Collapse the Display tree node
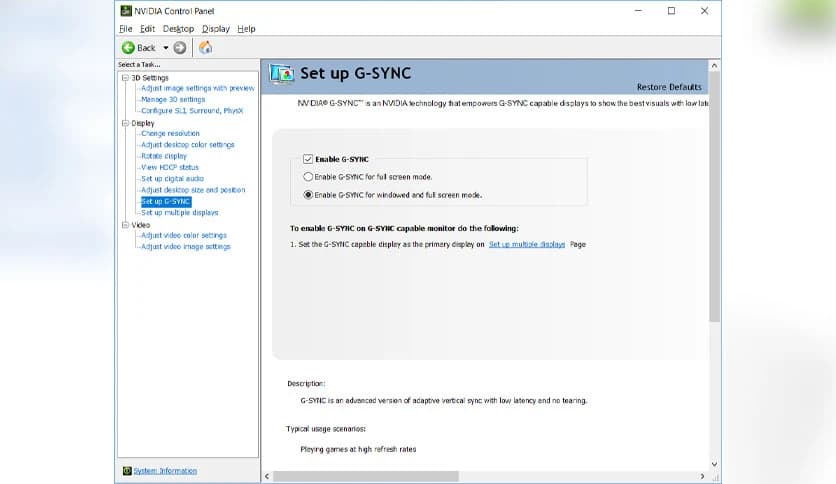 pyautogui.click(x=125, y=123)
